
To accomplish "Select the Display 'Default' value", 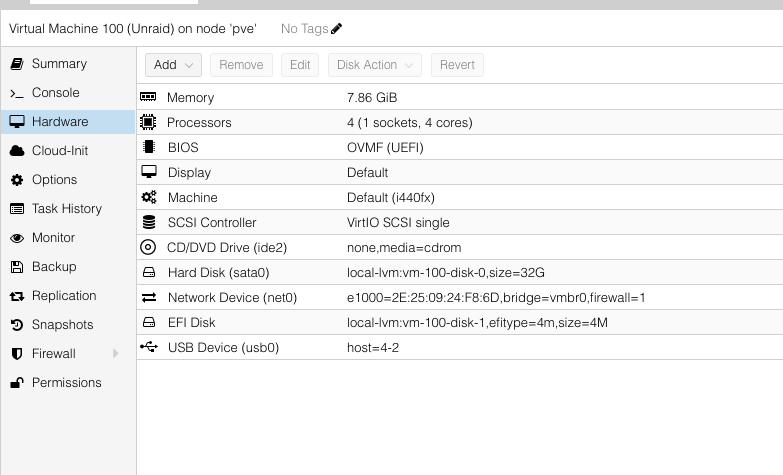I will [367, 172].
